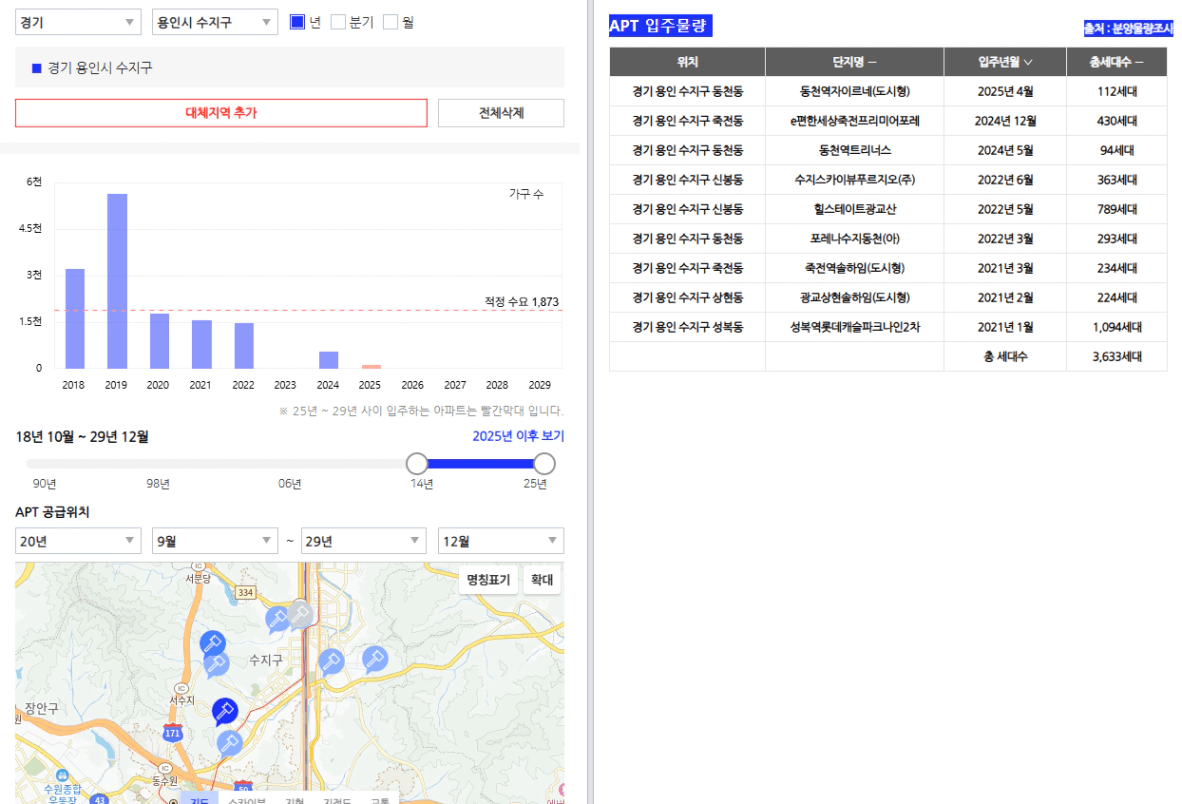Click the 확대 map button
The width and height of the screenshot is (1182, 804).
click(x=541, y=579)
